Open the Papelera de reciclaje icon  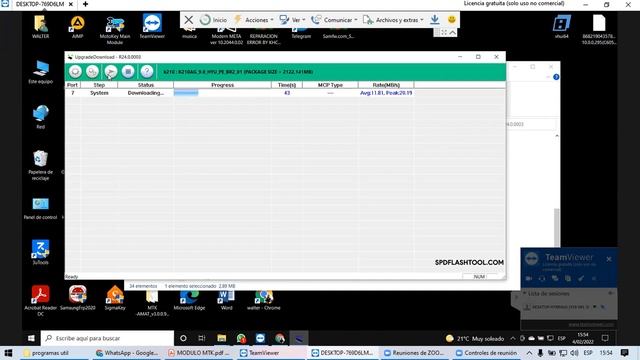[40, 165]
